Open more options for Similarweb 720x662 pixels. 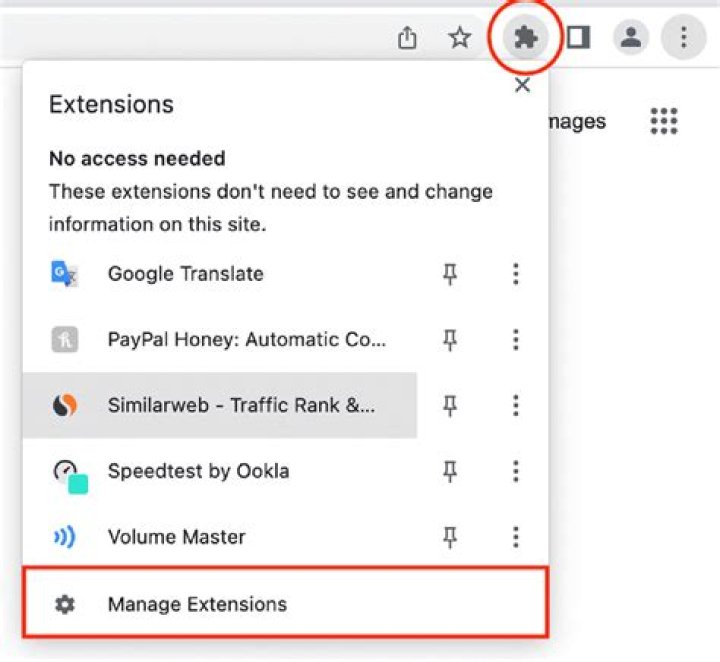[516, 405]
